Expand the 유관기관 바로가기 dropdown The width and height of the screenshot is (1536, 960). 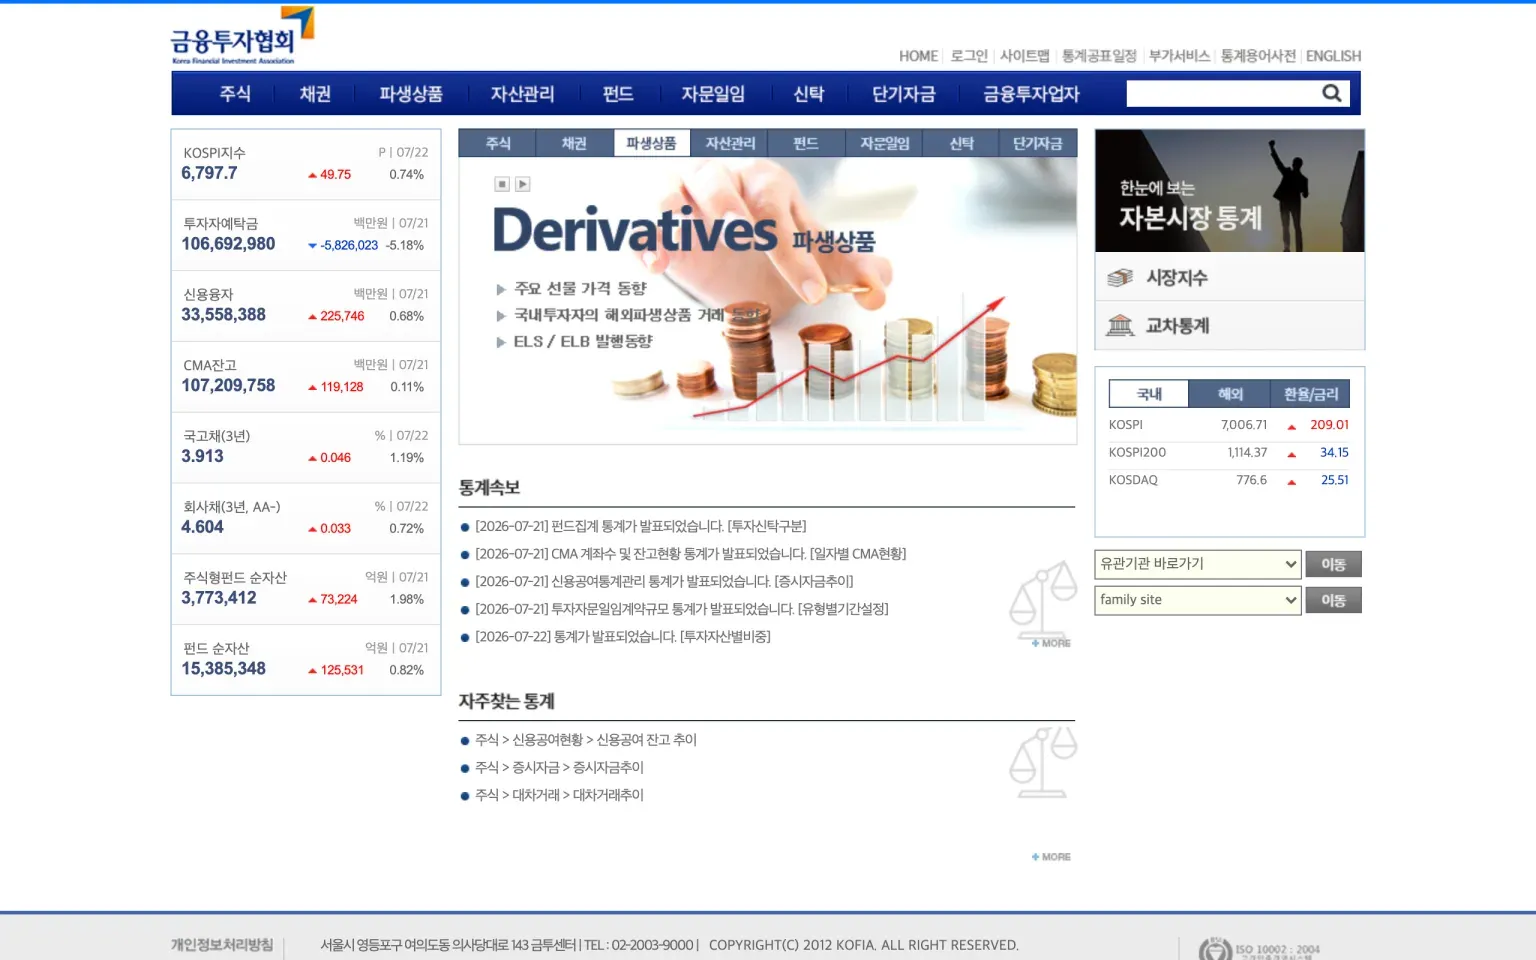pyautogui.click(x=1198, y=564)
